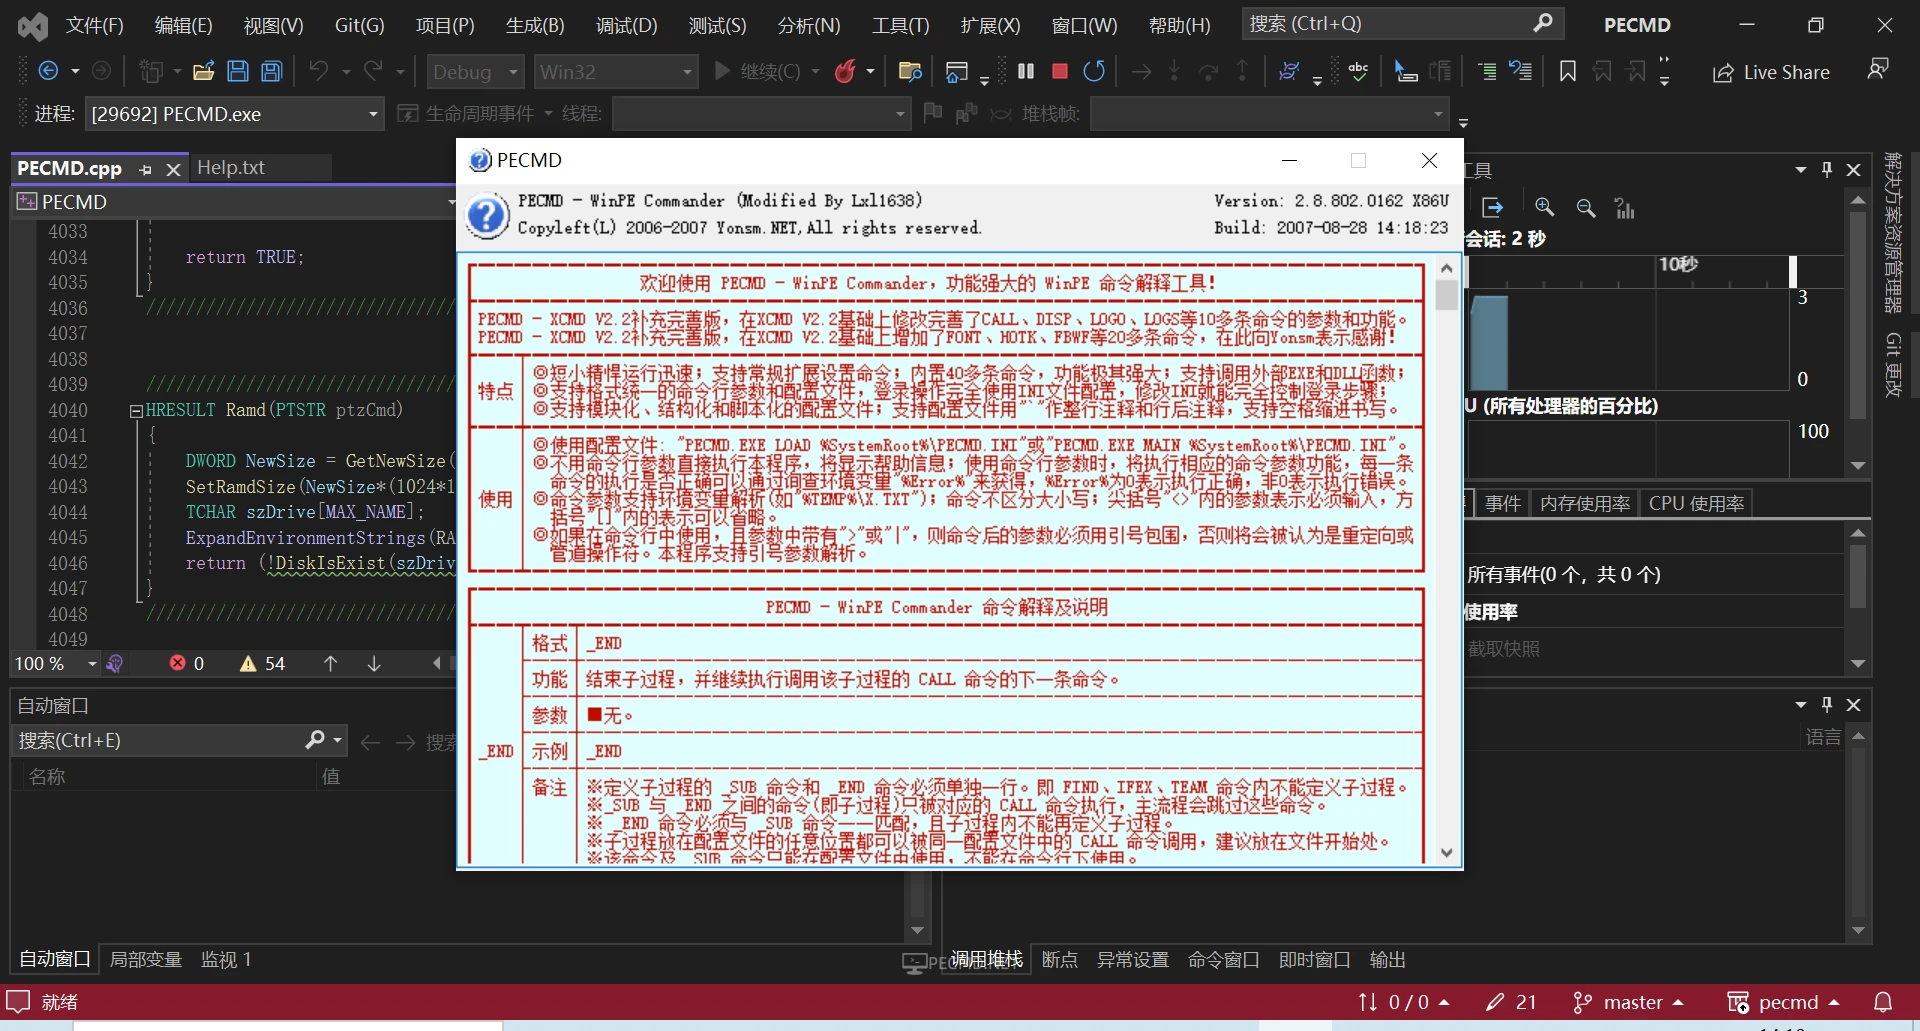Switch to the 局部变量 tab
The width and height of the screenshot is (1920, 1031).
click(x=146, y=959)
